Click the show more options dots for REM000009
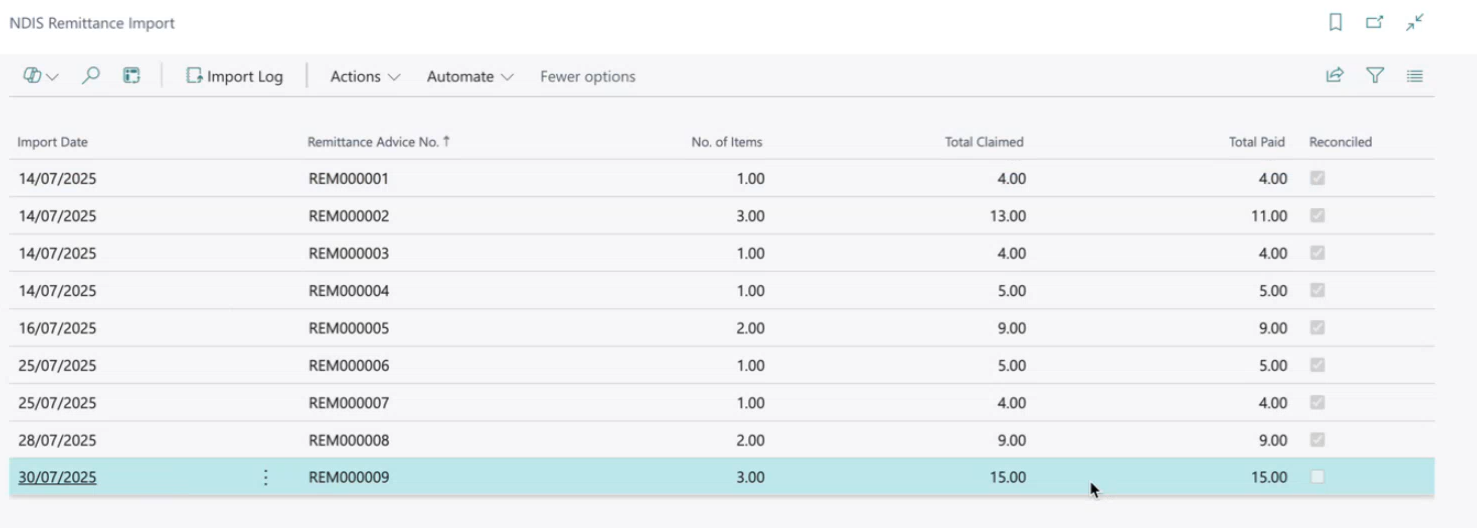Image resolution: width=1477 pixels, height=528 pixels. 266,477
